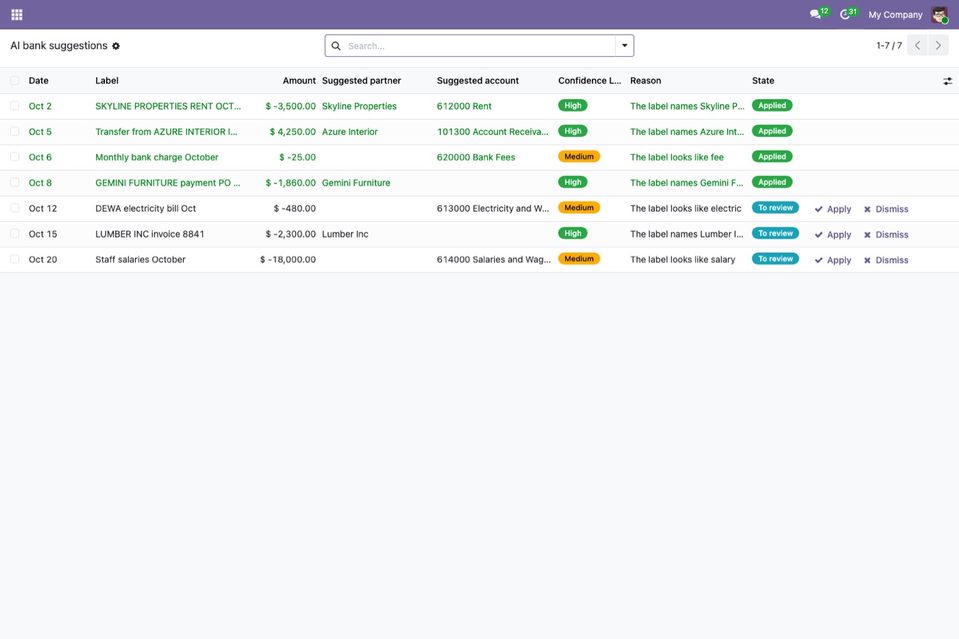Click 'The label looks like salary' reason
The height and width of the screenshot is (639, 959).
[683, 260]
